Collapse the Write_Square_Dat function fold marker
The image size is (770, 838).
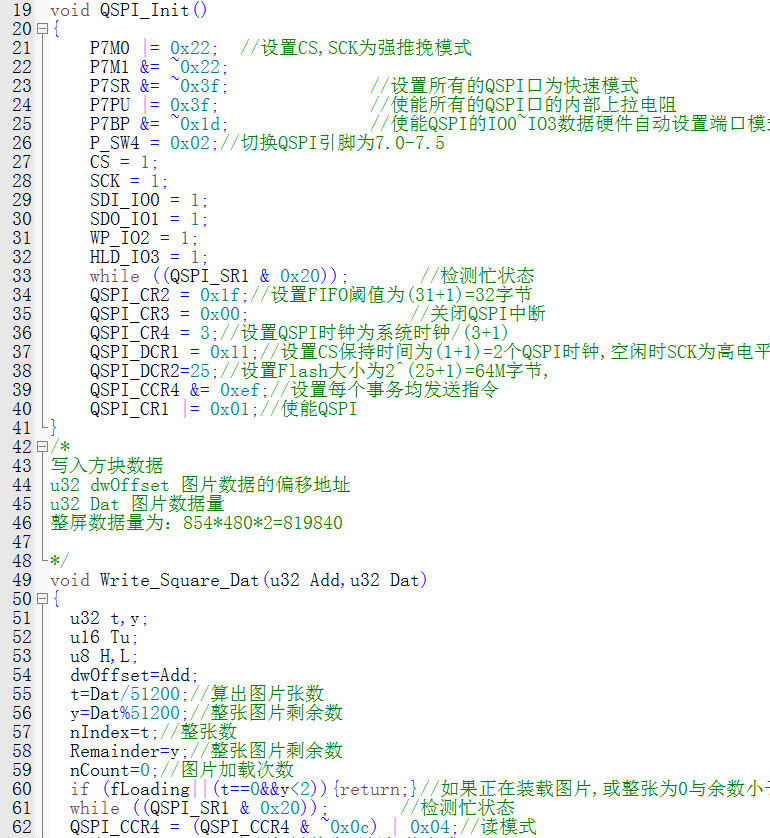click(x=41, y=599)
